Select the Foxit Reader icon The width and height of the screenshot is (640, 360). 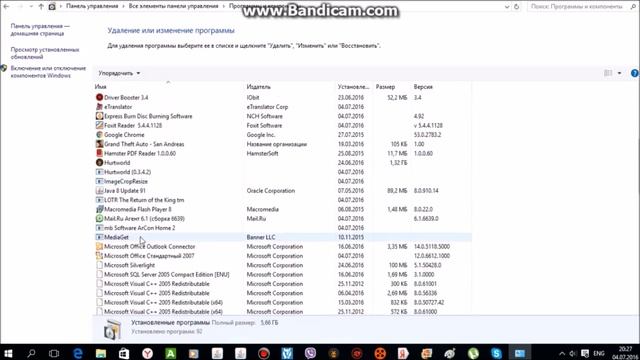(x=99, y=125)
